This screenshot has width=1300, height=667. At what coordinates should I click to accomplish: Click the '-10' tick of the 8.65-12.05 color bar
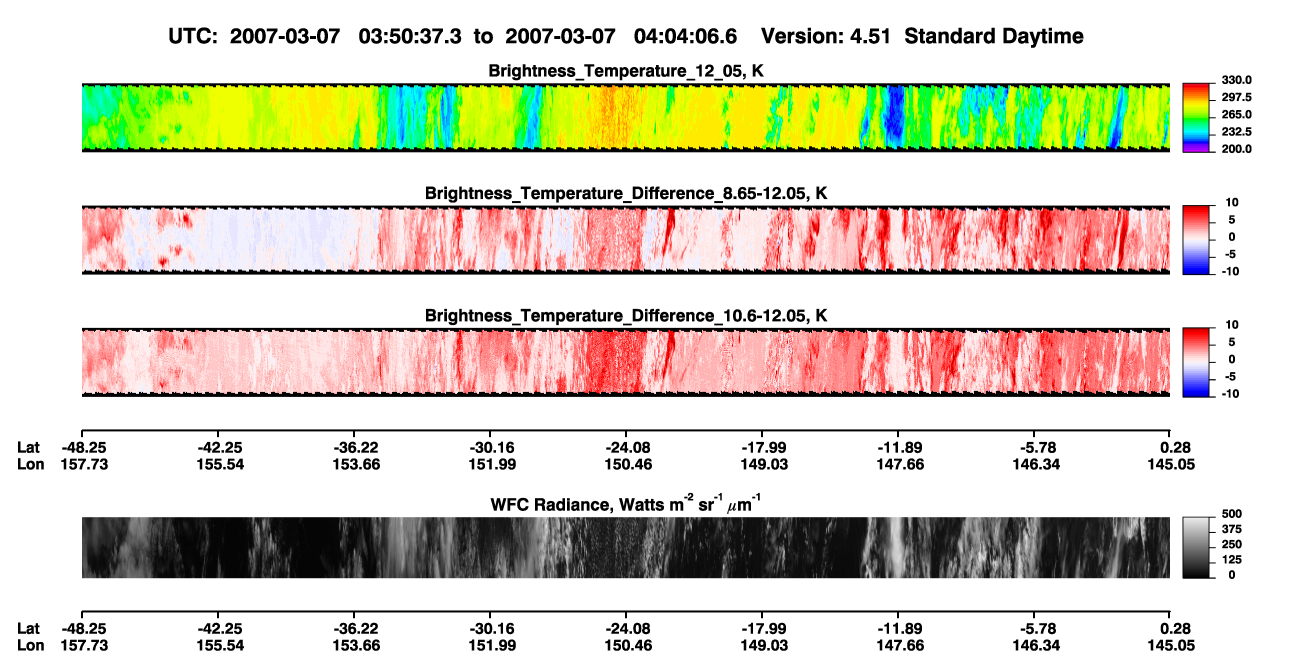(x=1231, y=271)
